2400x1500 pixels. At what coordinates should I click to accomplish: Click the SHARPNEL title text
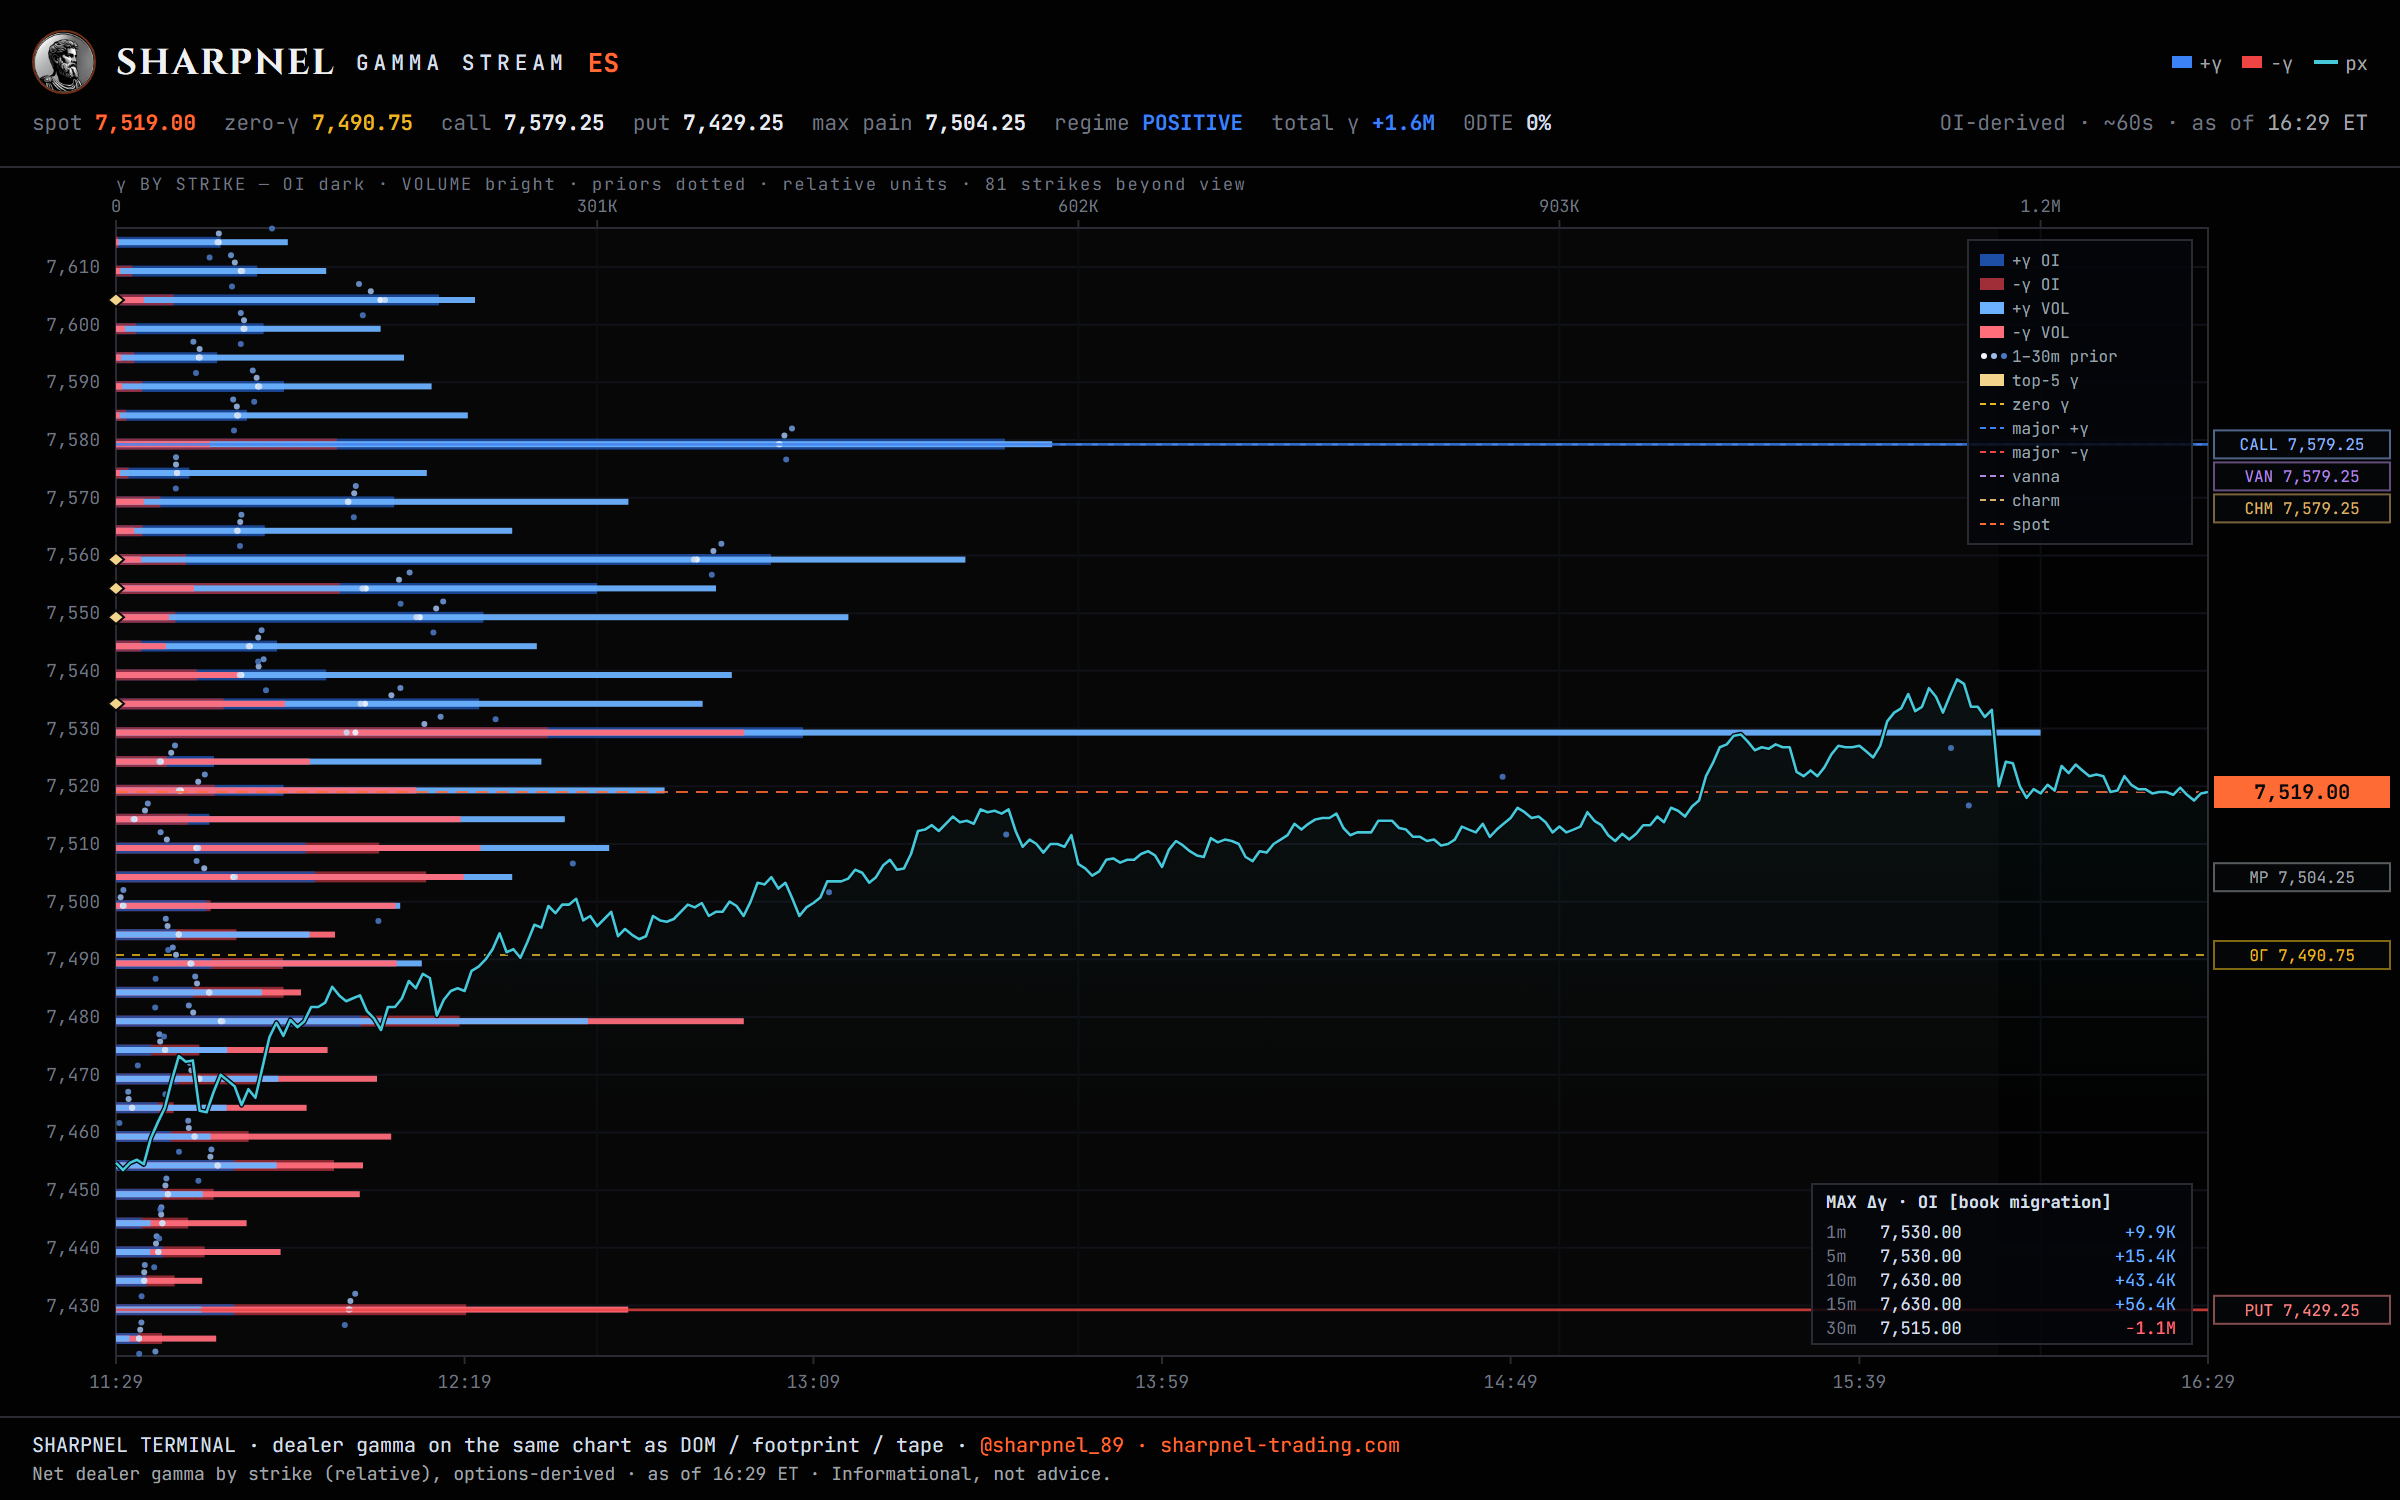[225, 62]
